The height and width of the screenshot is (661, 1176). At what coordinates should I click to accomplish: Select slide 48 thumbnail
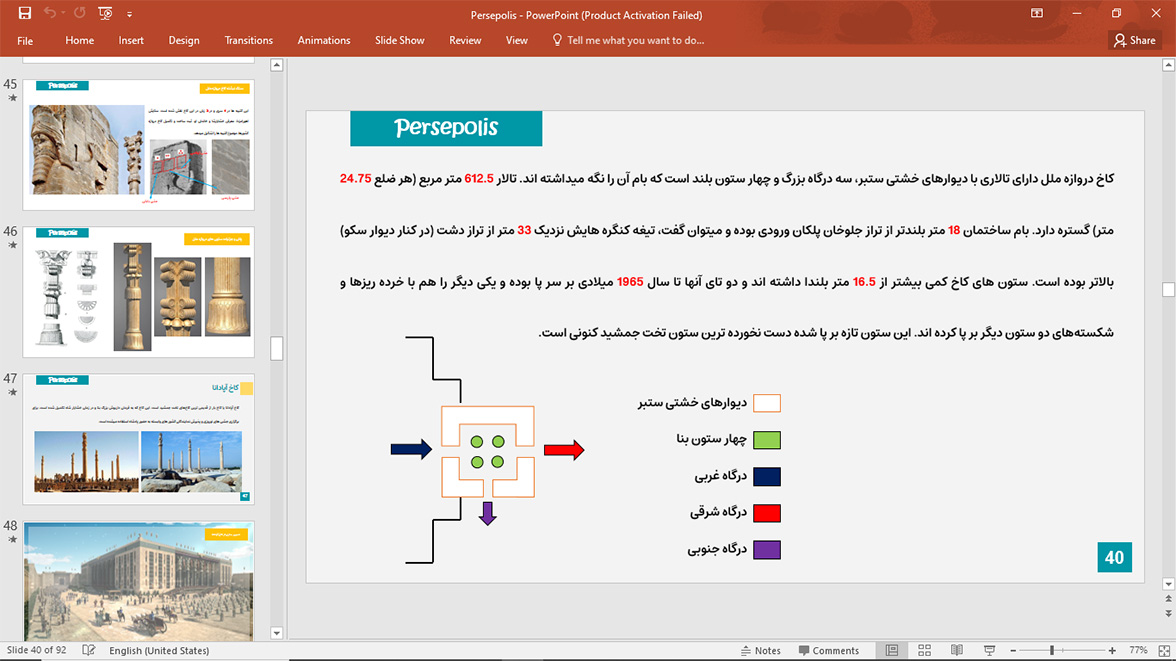click(139, 581)
